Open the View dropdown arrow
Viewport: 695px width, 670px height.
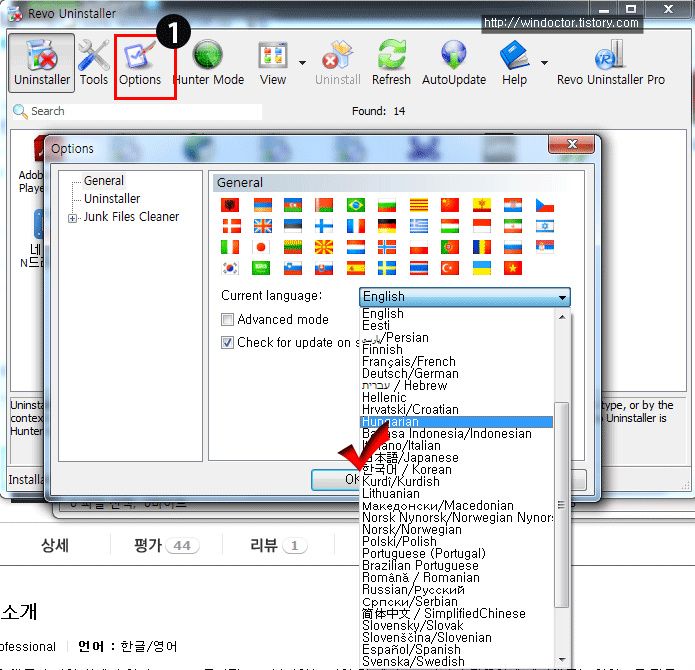tap(302, 62)
